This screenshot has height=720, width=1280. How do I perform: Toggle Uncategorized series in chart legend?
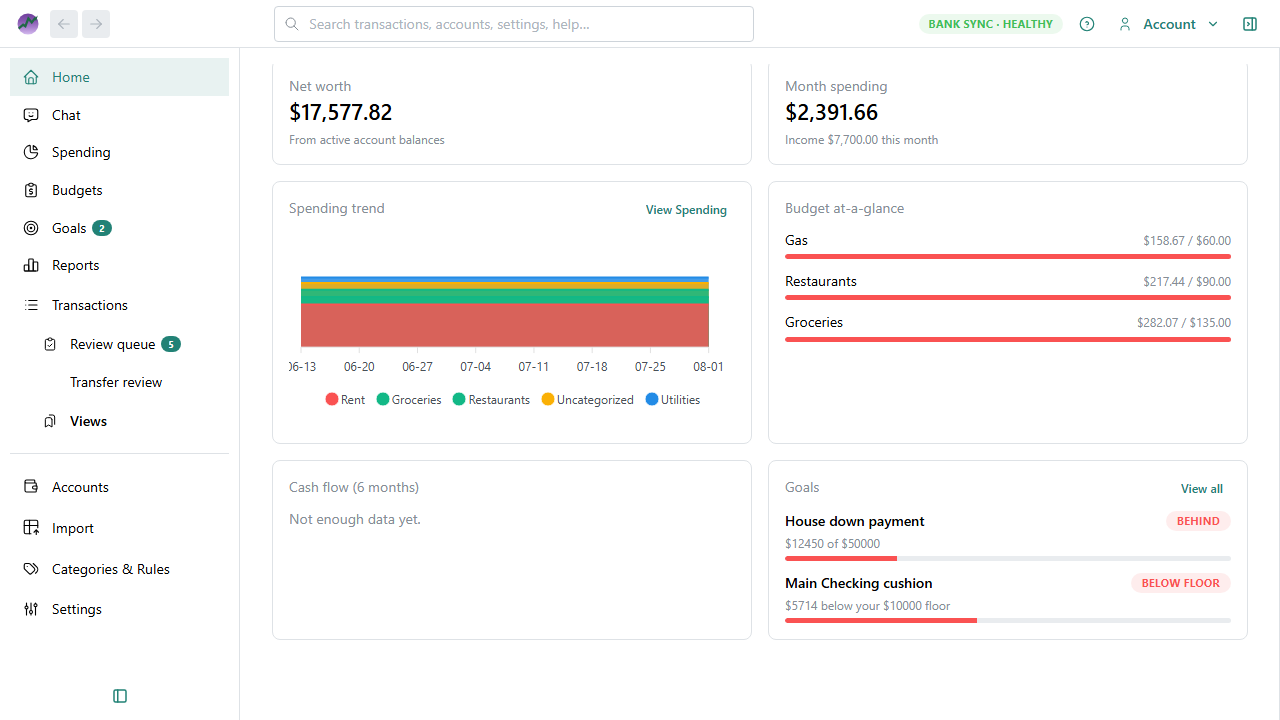(587, 400)
